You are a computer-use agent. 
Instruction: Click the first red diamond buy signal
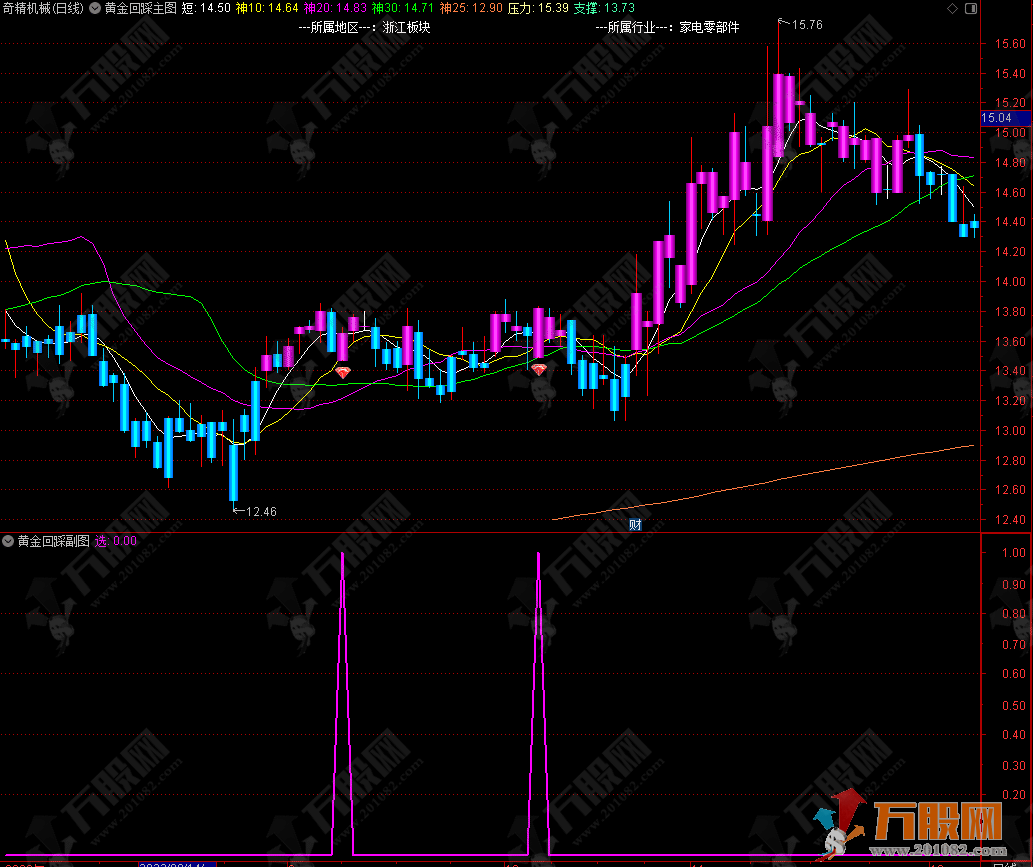tap(343, 372)
